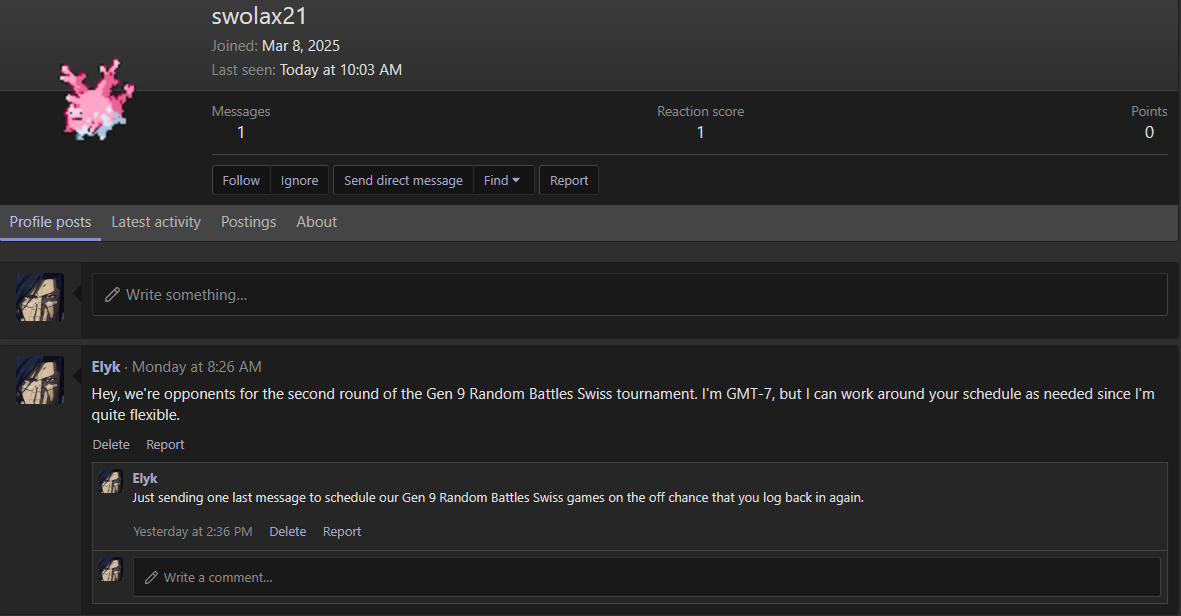This screenshot has height=616, width=1181.
Task: Open the Postings tab
Action: 249,222
